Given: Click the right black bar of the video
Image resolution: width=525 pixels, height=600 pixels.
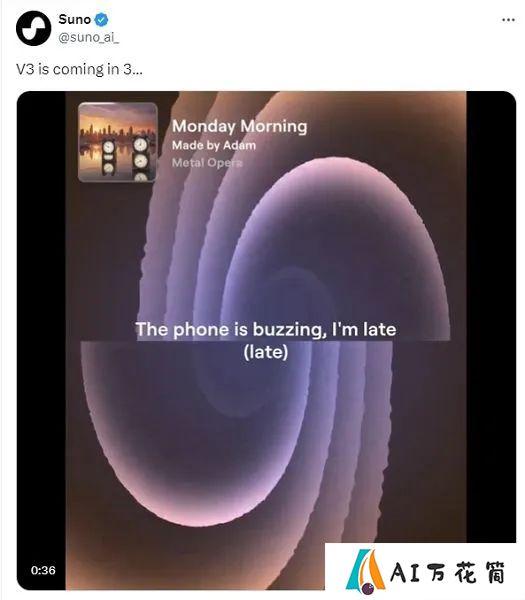Looking at the screenshot, I should (x=491, y=317).
